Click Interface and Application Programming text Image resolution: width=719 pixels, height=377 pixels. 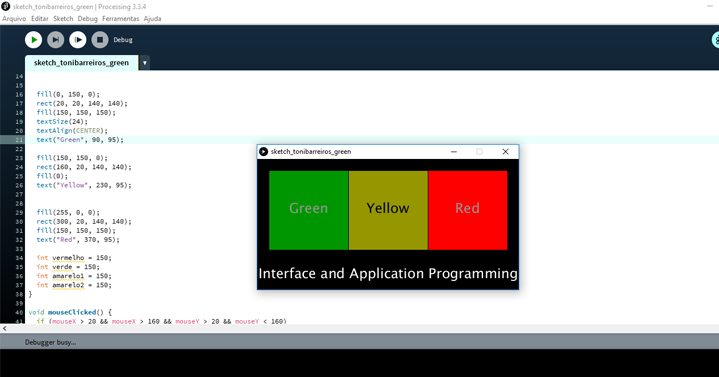tap(388, 274)
